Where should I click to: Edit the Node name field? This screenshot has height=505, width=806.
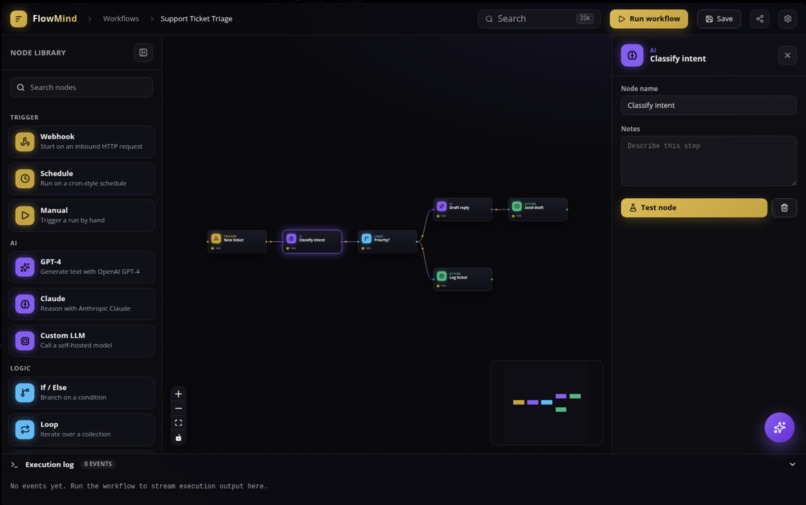[x=708, y=105]
